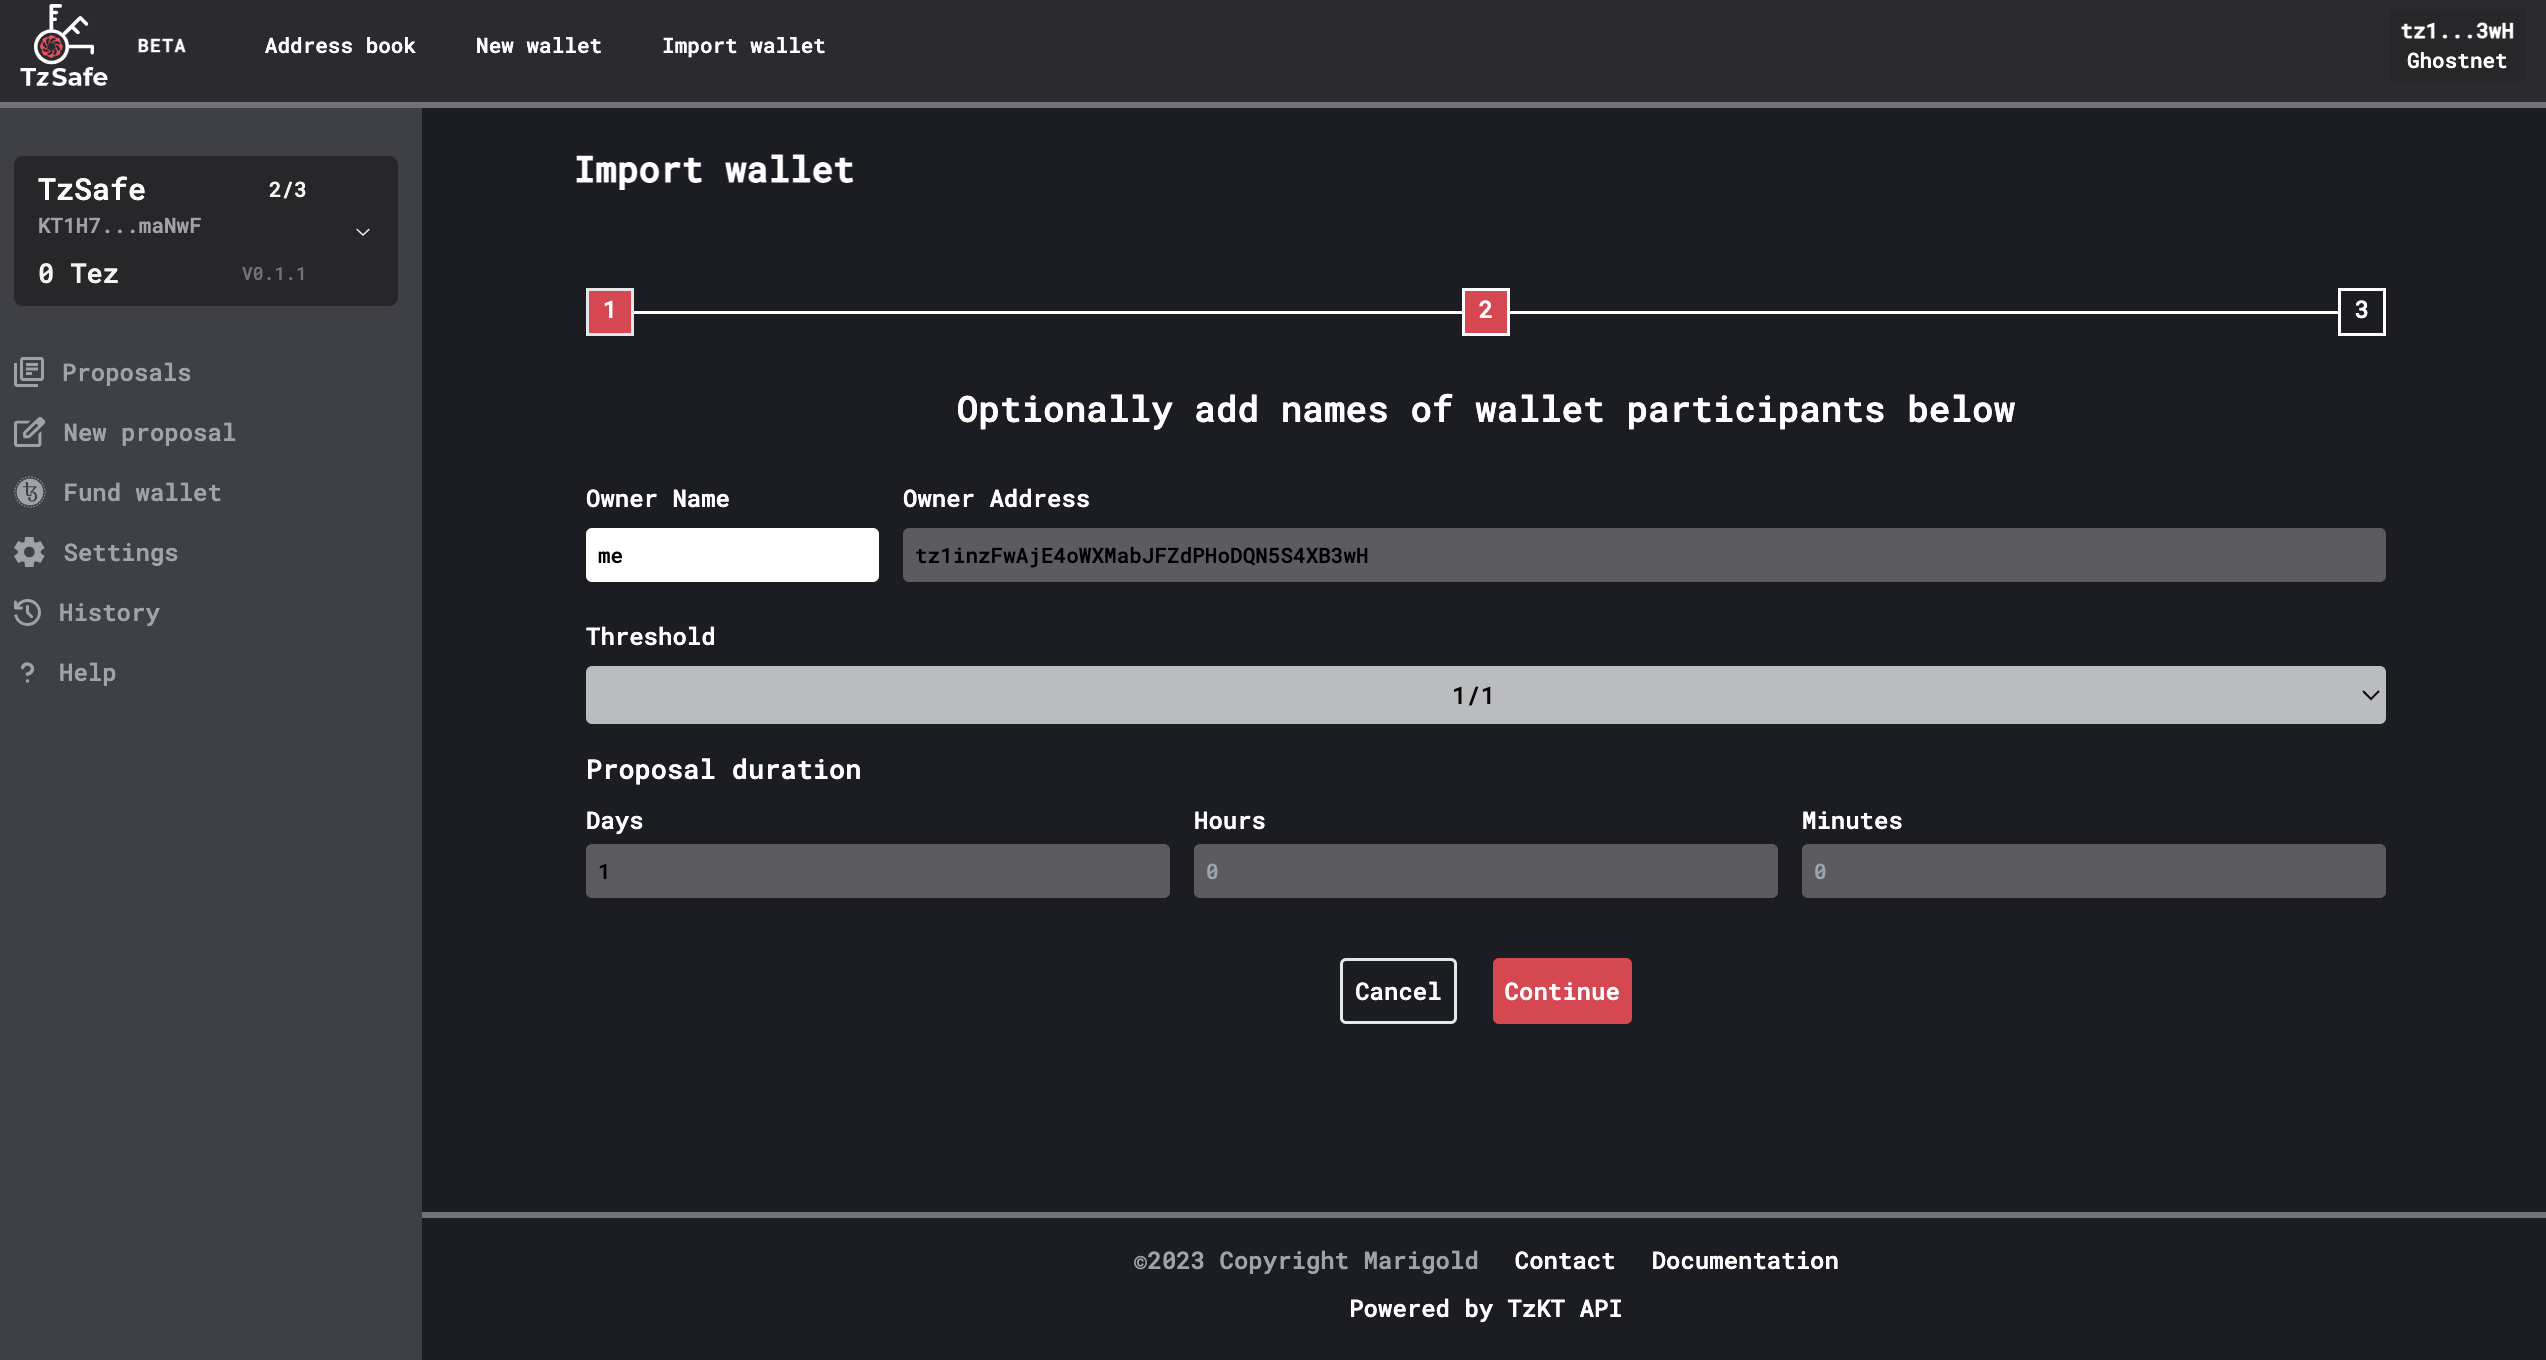This screenshot has height=1360, width=2546.
Task: Click the TzSafe logo icon
Action: (63, 46)
